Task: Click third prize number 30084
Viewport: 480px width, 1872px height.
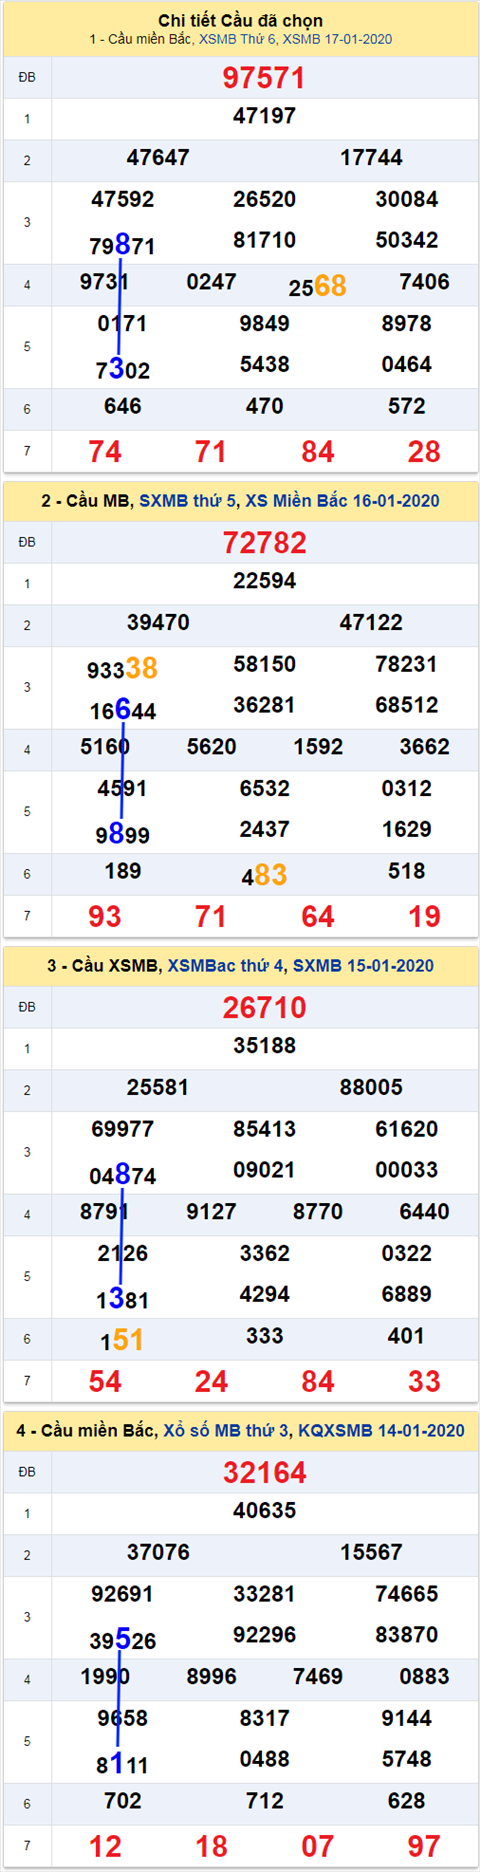Action: pos(407,199)
